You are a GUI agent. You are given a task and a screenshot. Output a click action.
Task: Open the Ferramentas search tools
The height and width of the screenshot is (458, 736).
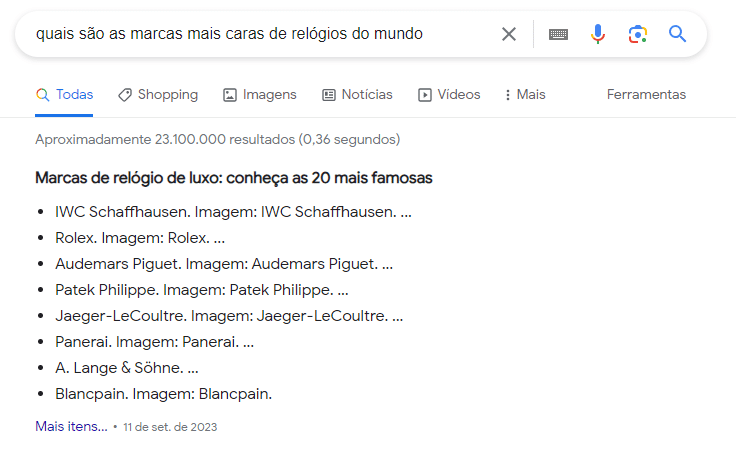[646, 95]
